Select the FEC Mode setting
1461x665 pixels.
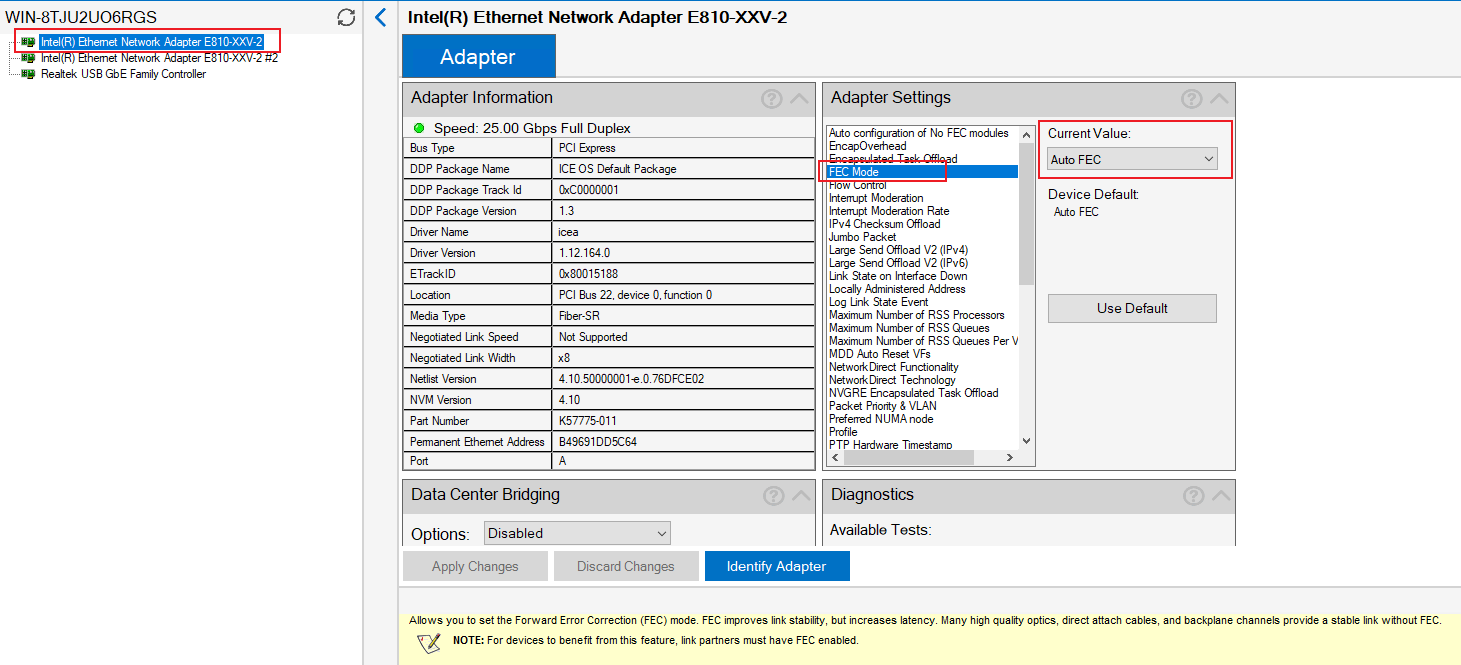pos(923,172)
